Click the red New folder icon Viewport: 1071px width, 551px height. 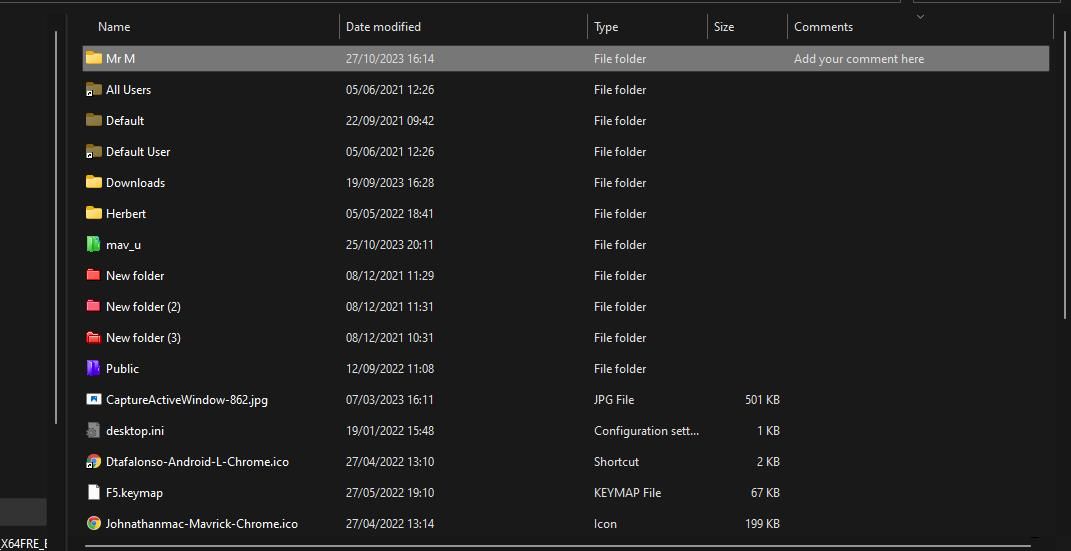click(x=93, y=275)
